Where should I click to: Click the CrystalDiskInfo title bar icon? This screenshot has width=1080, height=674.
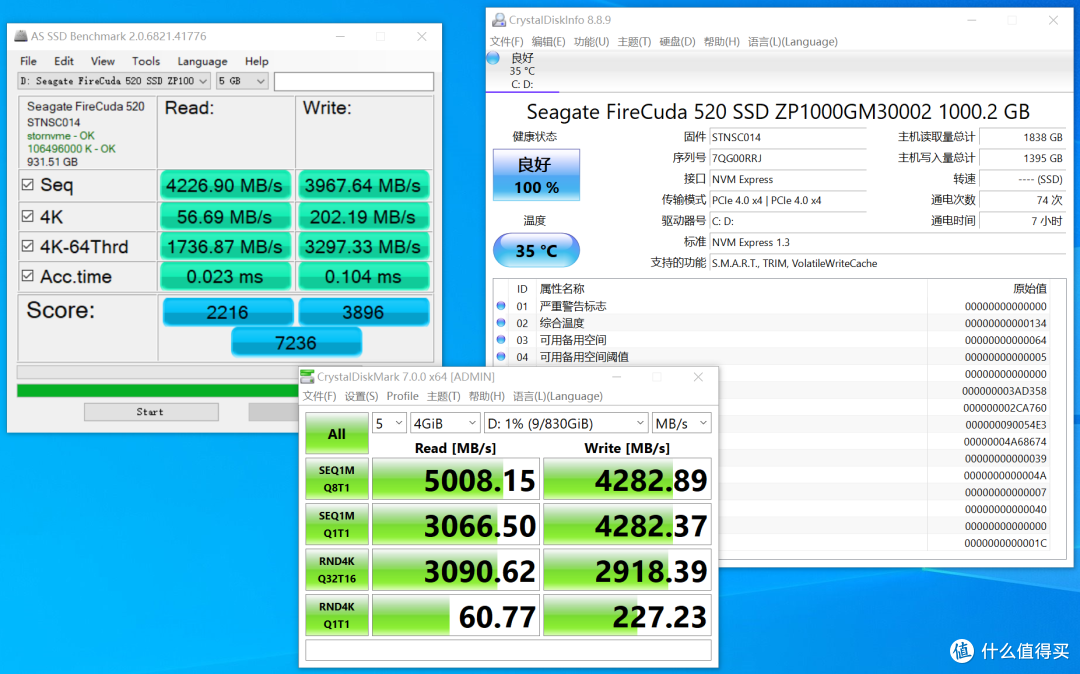(499, 20)
